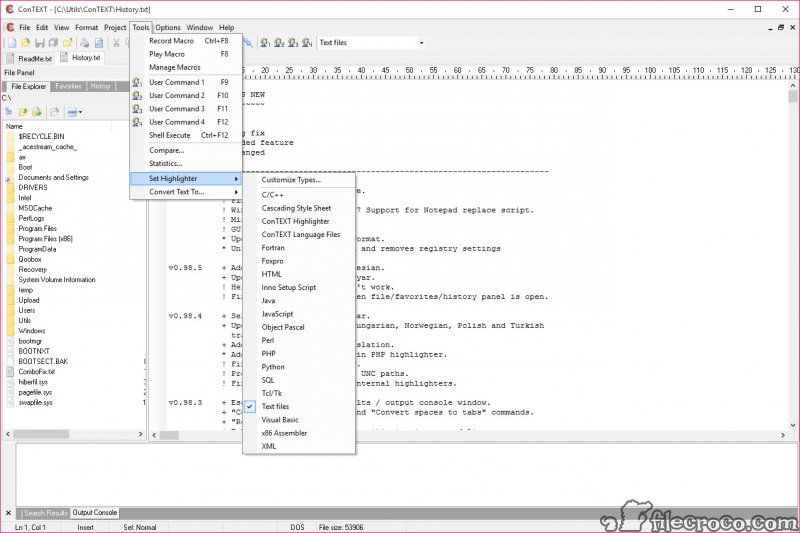Select the Output Console tab
Image resolution: width=800 pixels, height=533 pixels.
(94, 513)
